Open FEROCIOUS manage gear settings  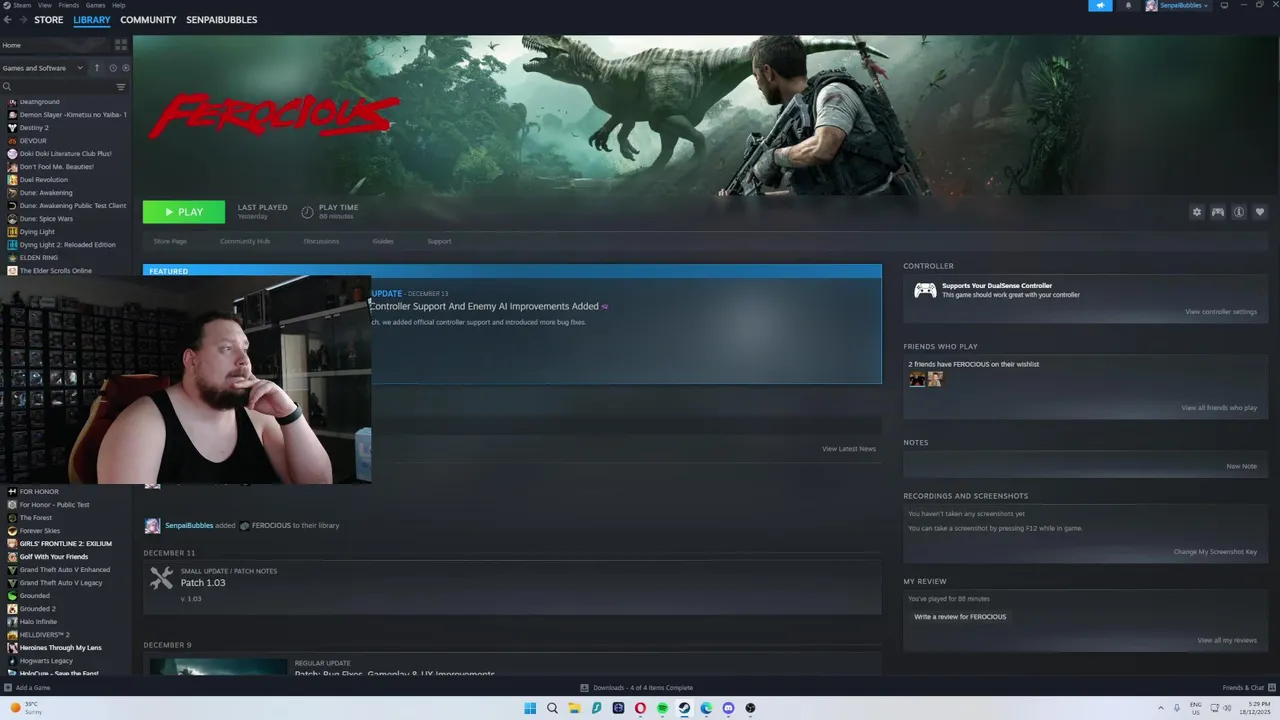[1196, 212]
